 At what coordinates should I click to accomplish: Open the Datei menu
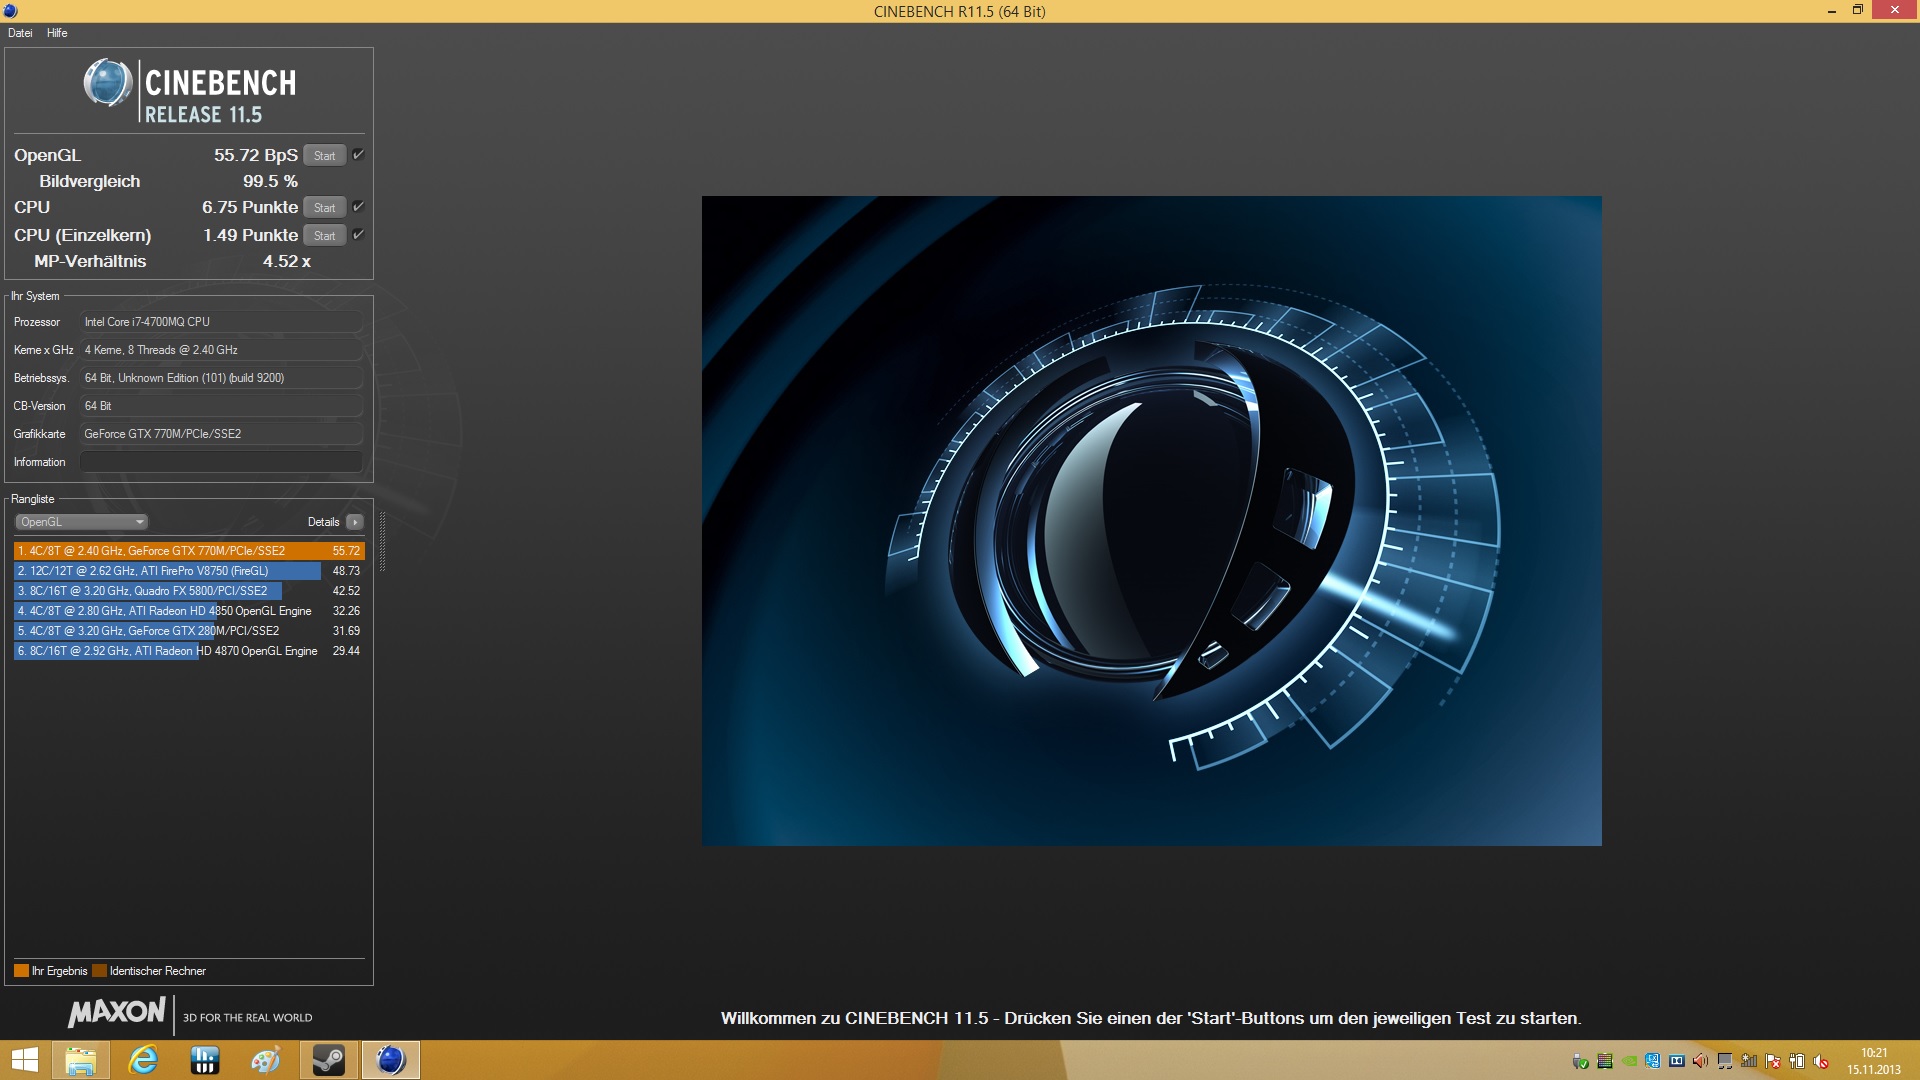coord(20,33)
